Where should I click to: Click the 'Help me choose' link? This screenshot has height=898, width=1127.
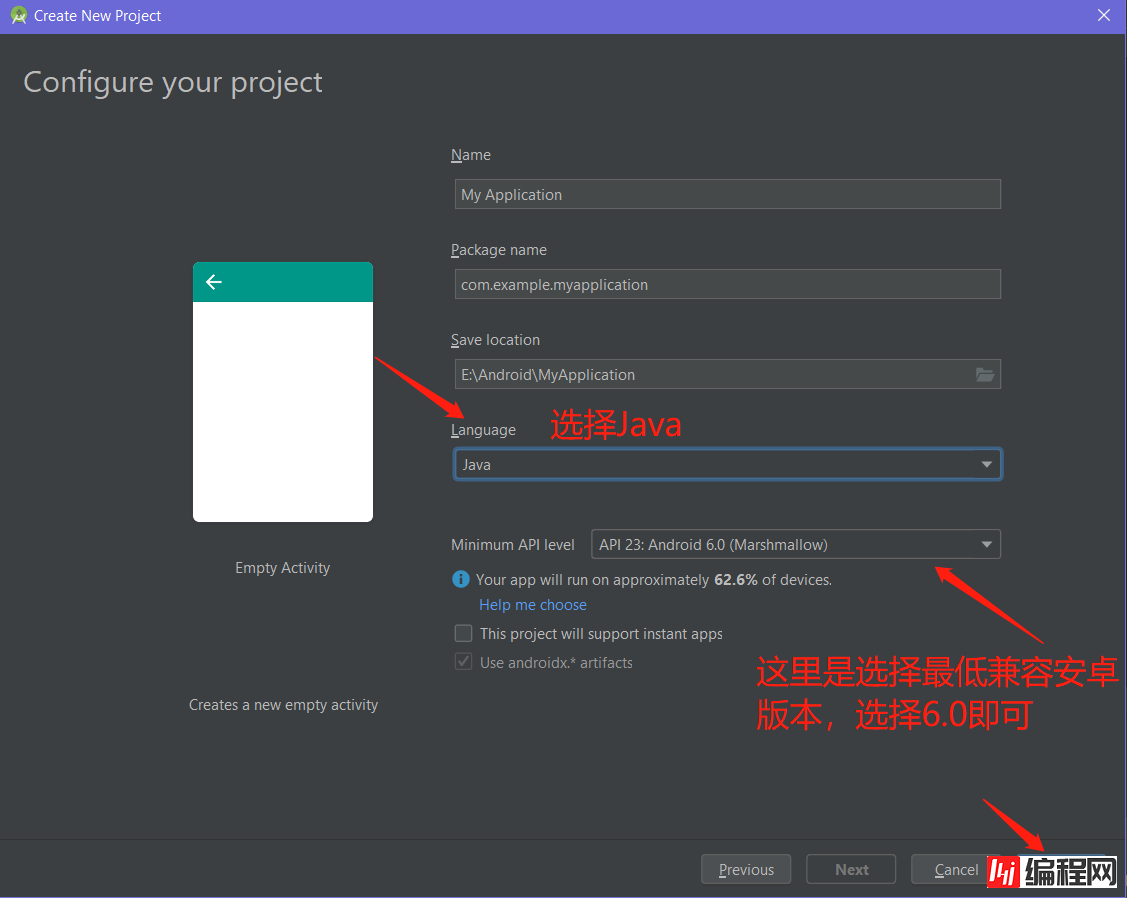tap(532, 605)
